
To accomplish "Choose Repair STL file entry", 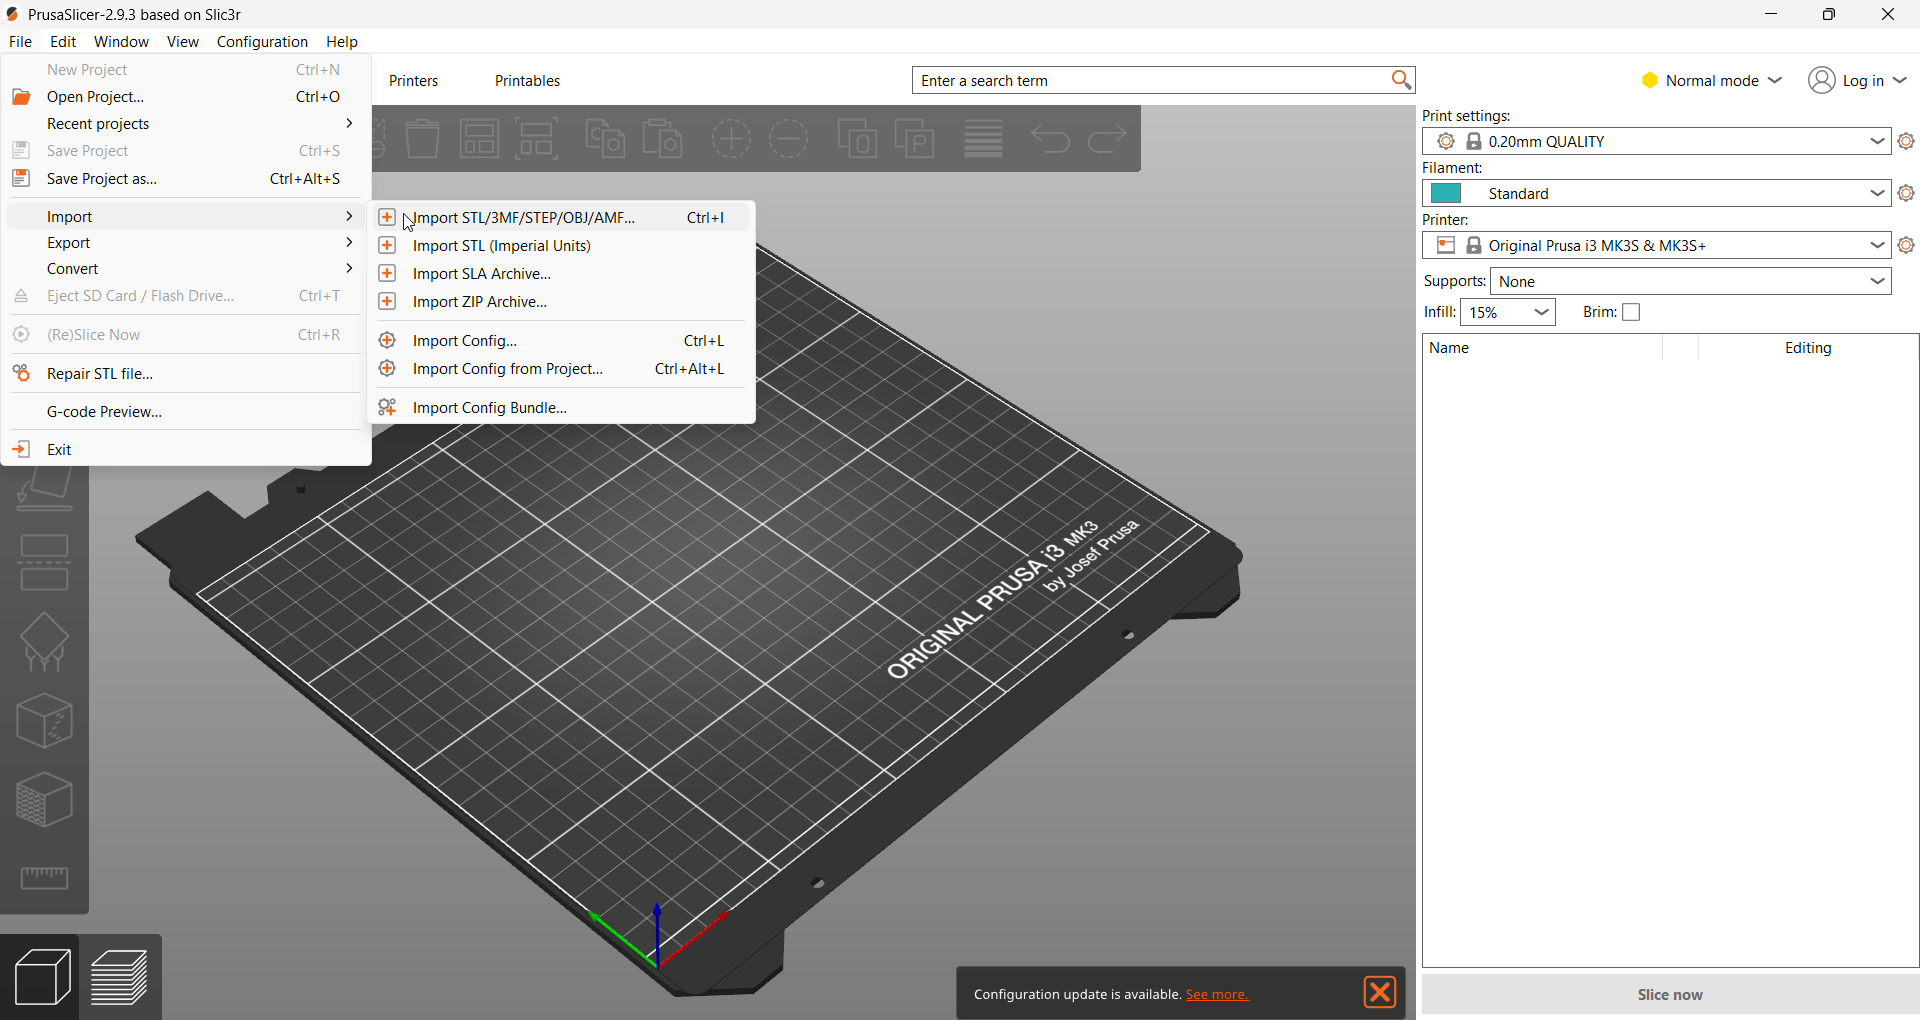I will [186, 374].
